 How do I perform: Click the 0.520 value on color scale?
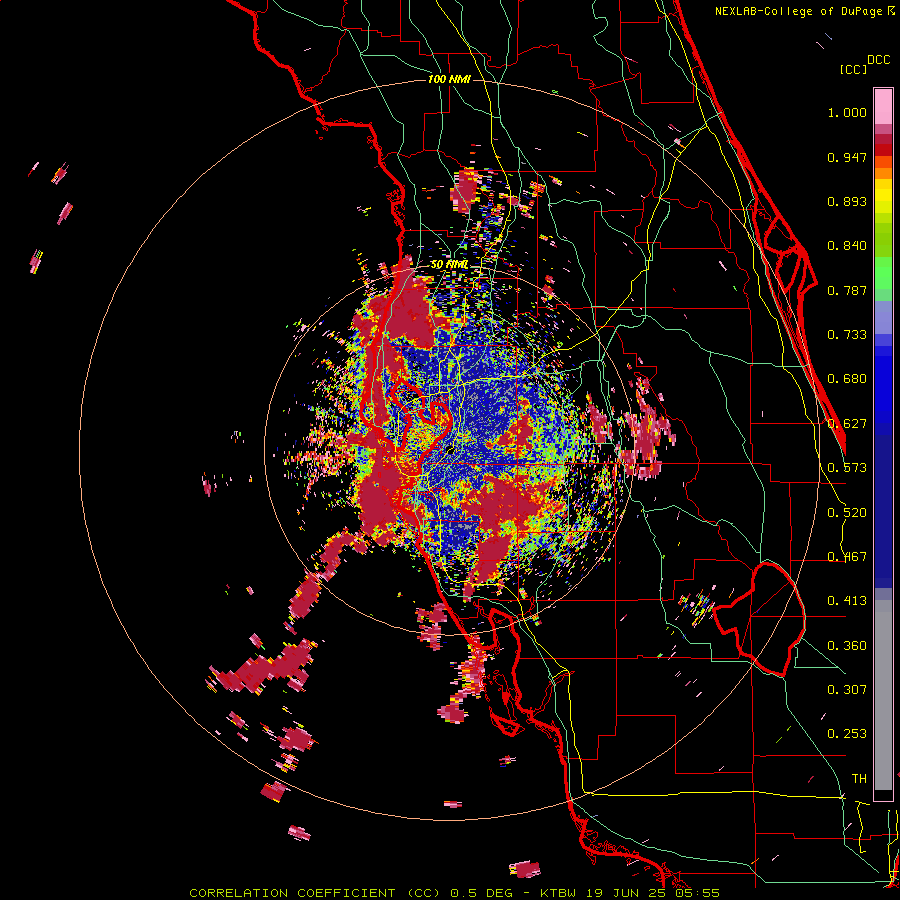coord(847,513)
